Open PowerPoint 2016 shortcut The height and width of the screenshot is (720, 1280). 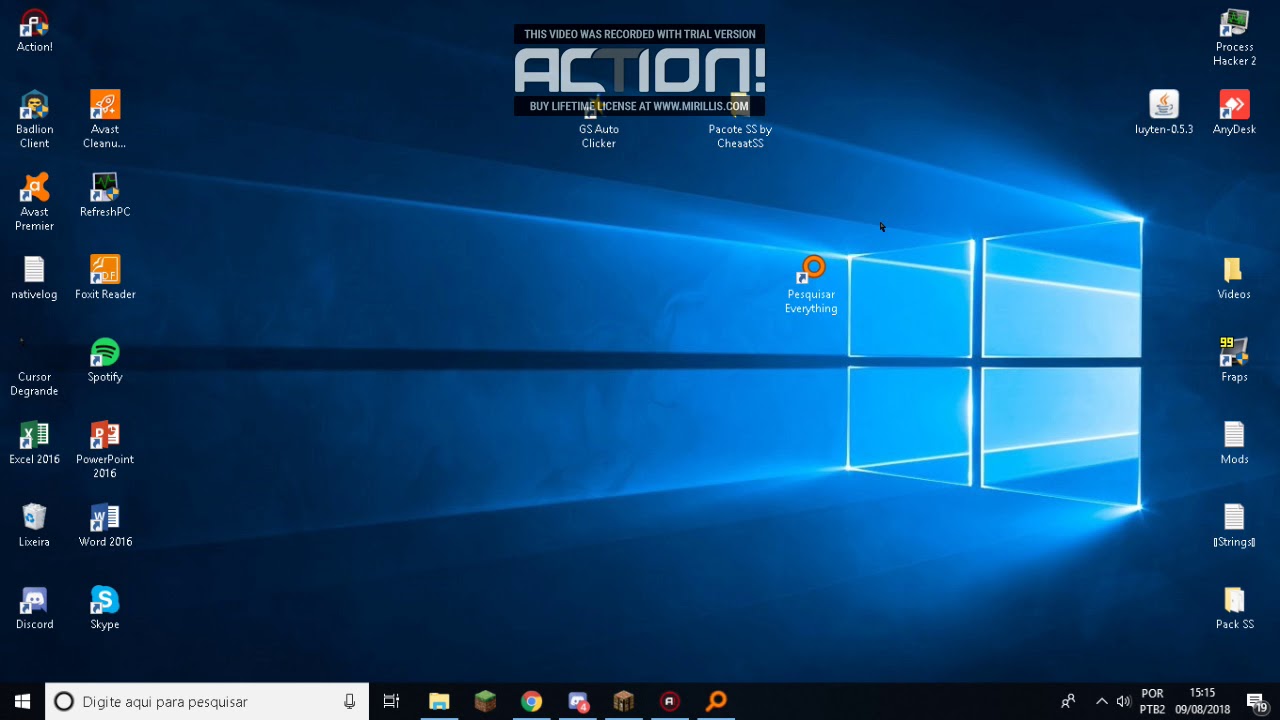coord(105,449)
